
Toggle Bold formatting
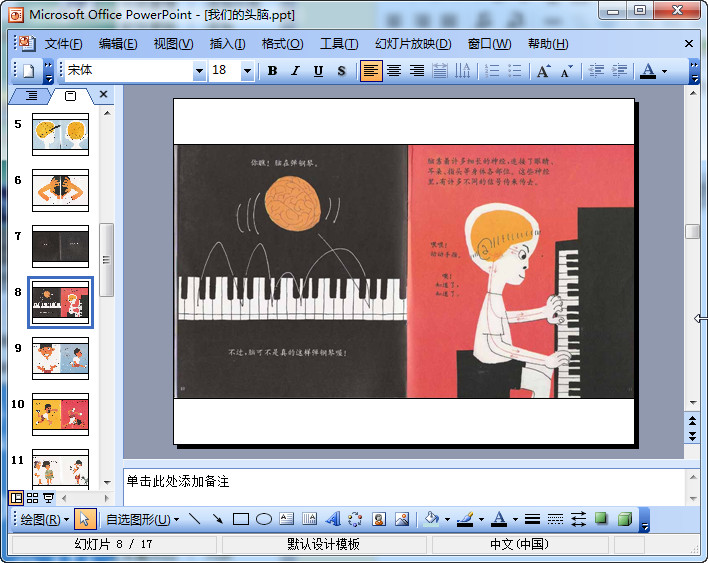tap(272, 71)
